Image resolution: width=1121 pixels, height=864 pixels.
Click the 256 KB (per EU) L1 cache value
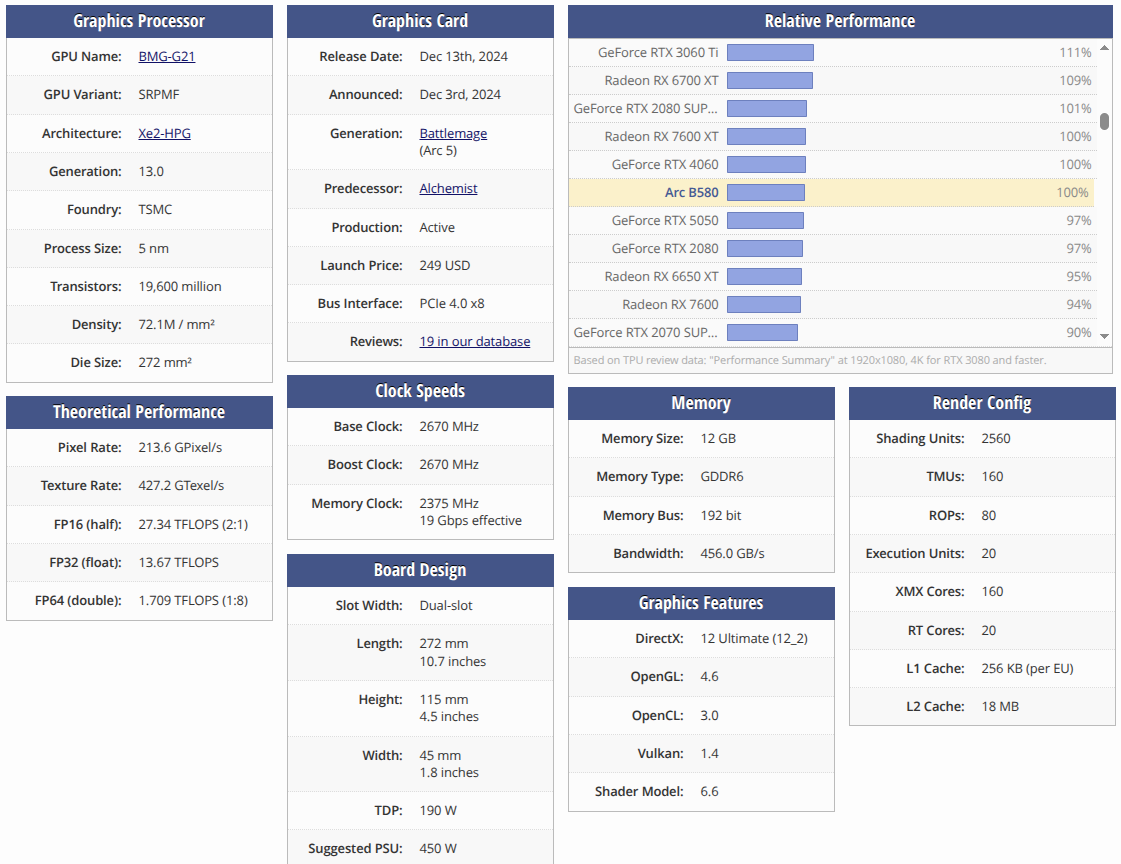click(x=1027, y=668)
